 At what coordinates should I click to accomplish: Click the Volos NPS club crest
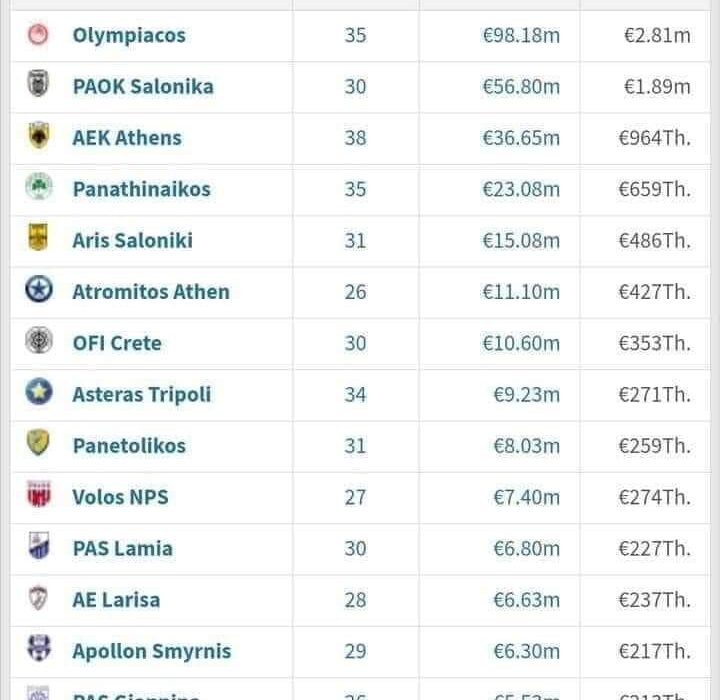click(x=38, y=496)
